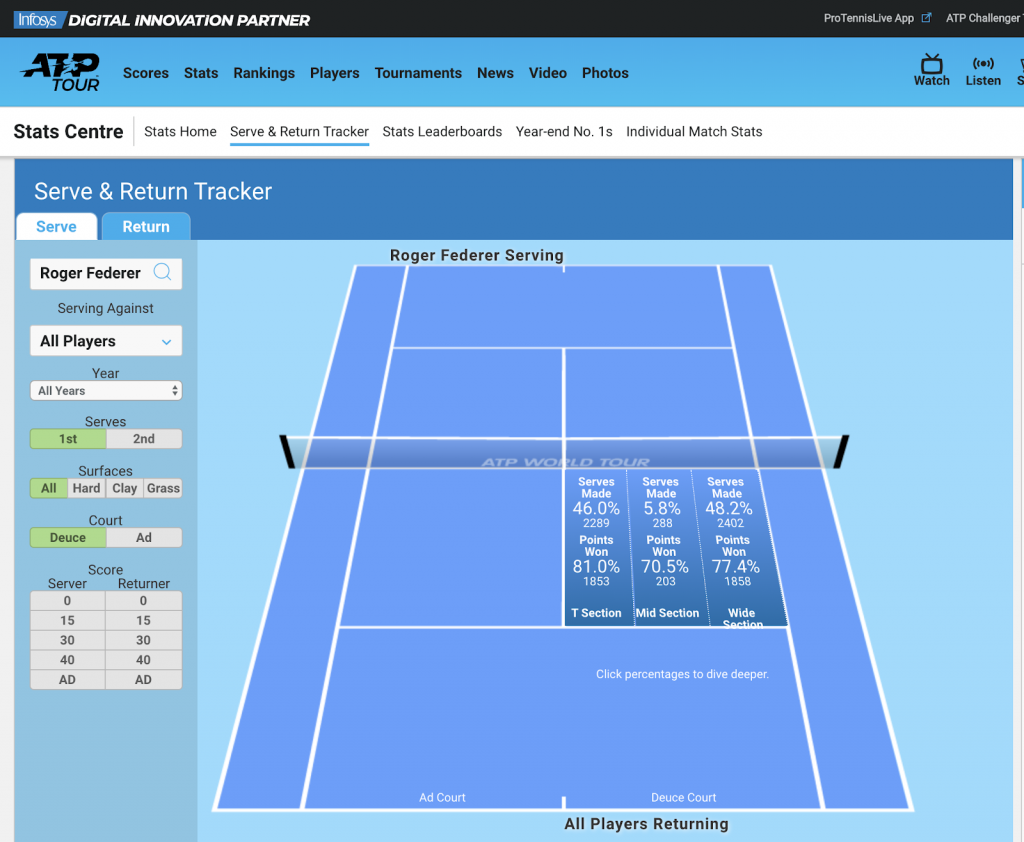Screen dimensions: 1024x842
Task: Set returner score to 30
Action: [x=144, y=640]
